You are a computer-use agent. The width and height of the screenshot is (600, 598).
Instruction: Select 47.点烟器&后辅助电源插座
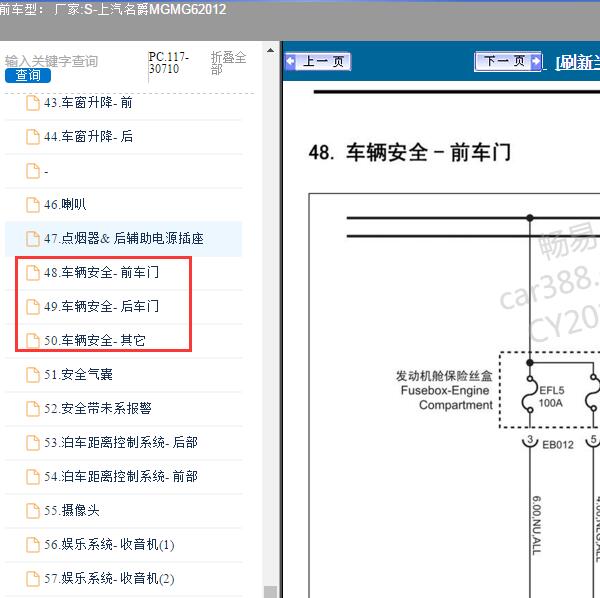(123, 238)
